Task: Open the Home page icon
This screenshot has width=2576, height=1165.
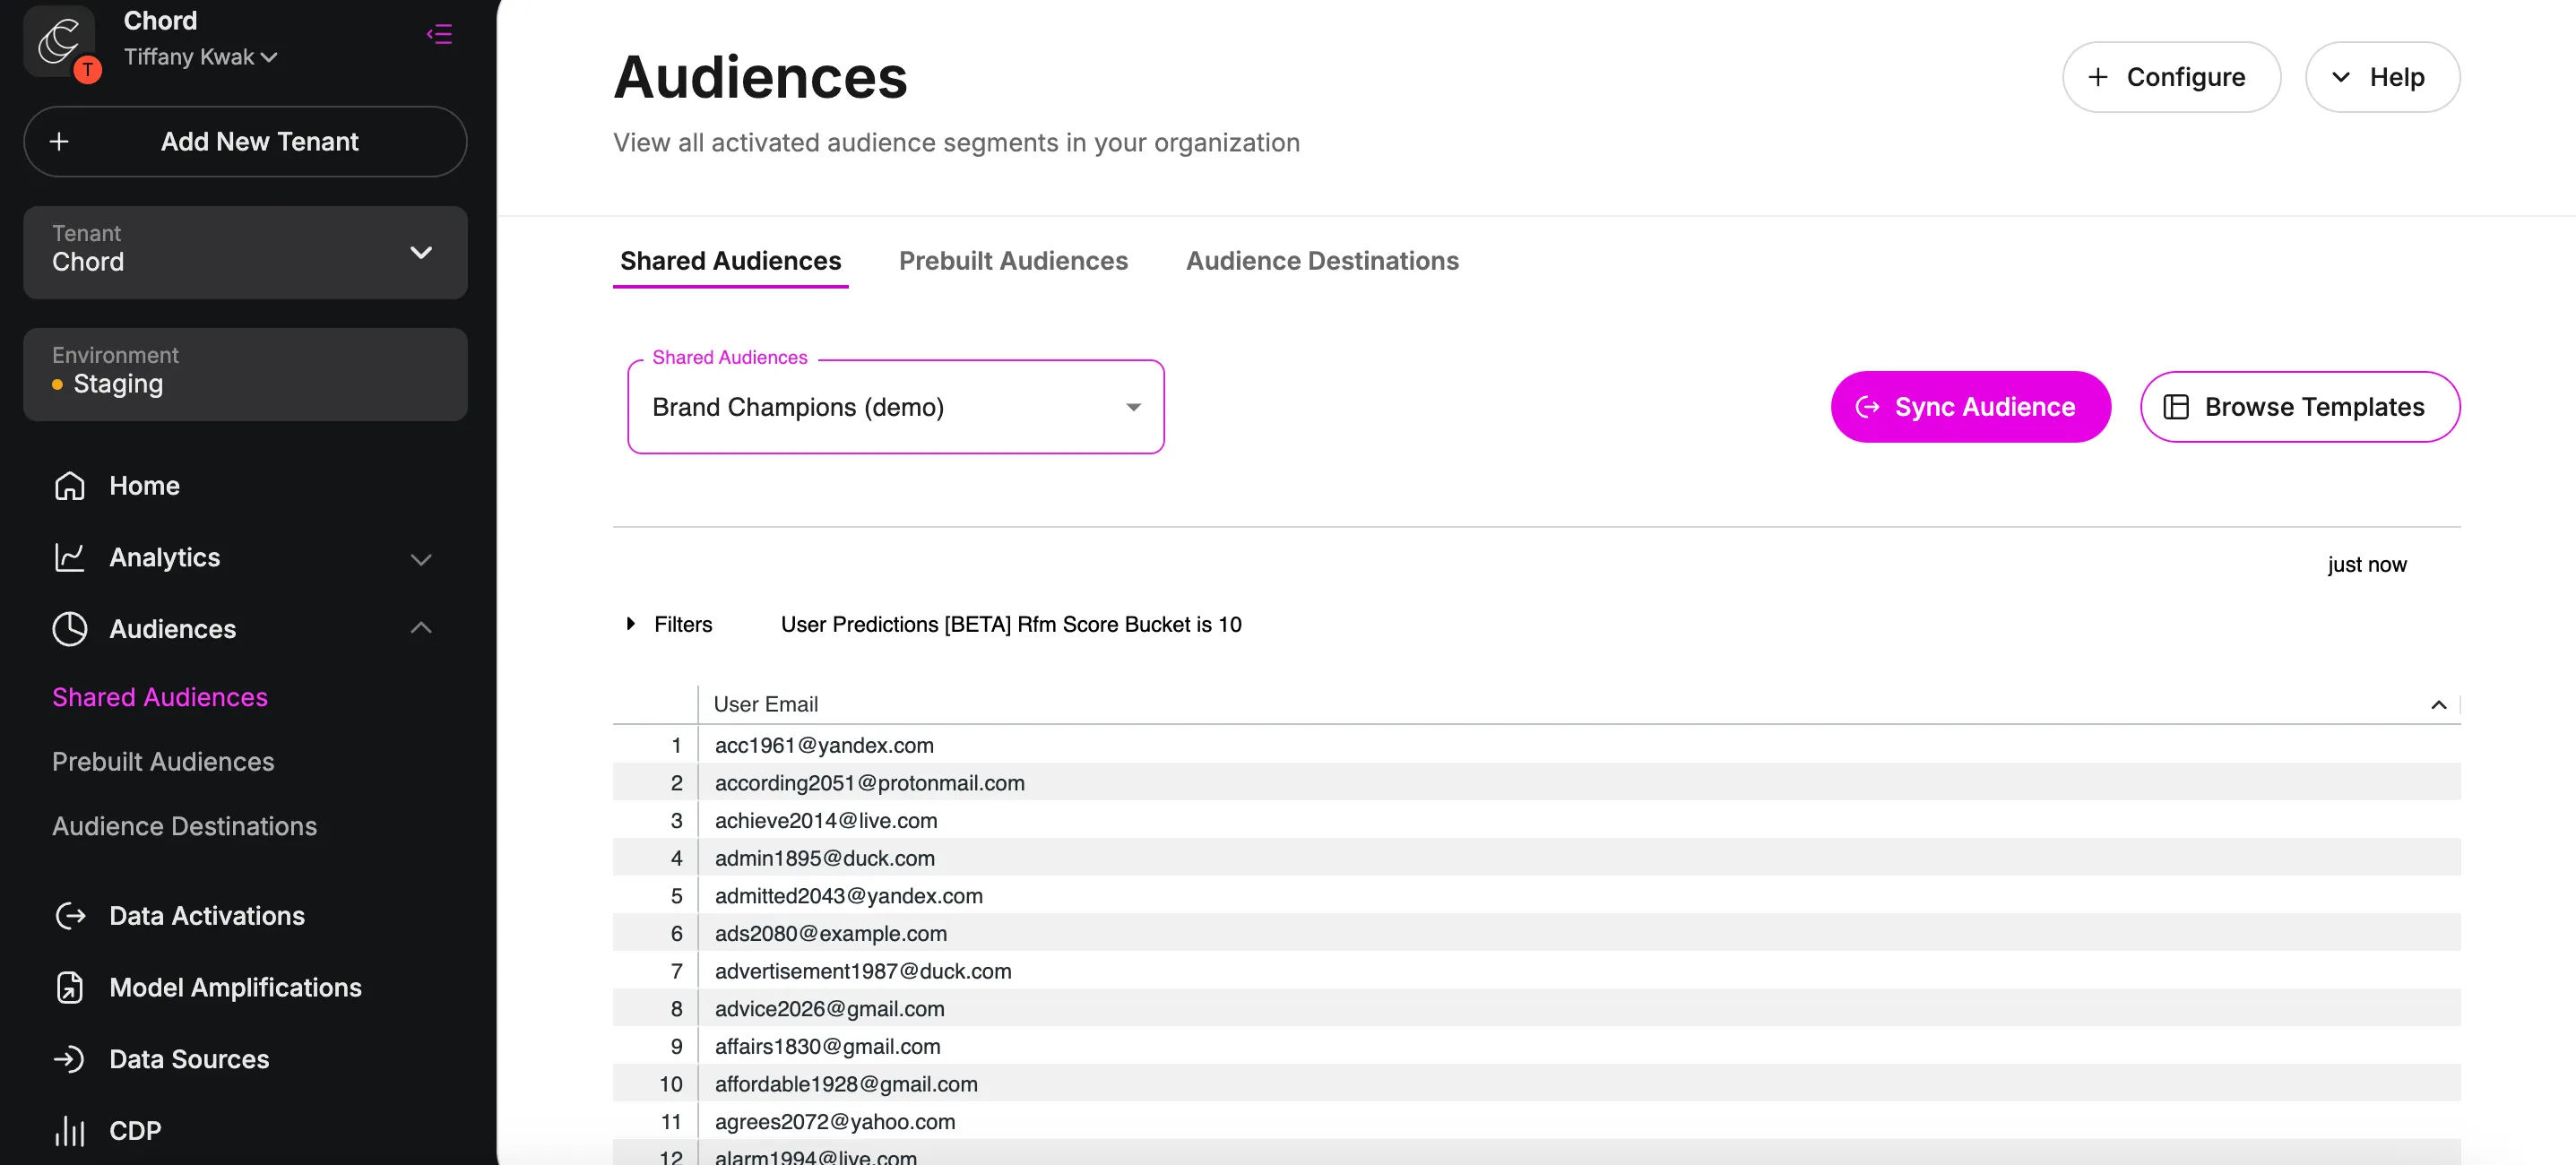Action: [x=69, y=486]
